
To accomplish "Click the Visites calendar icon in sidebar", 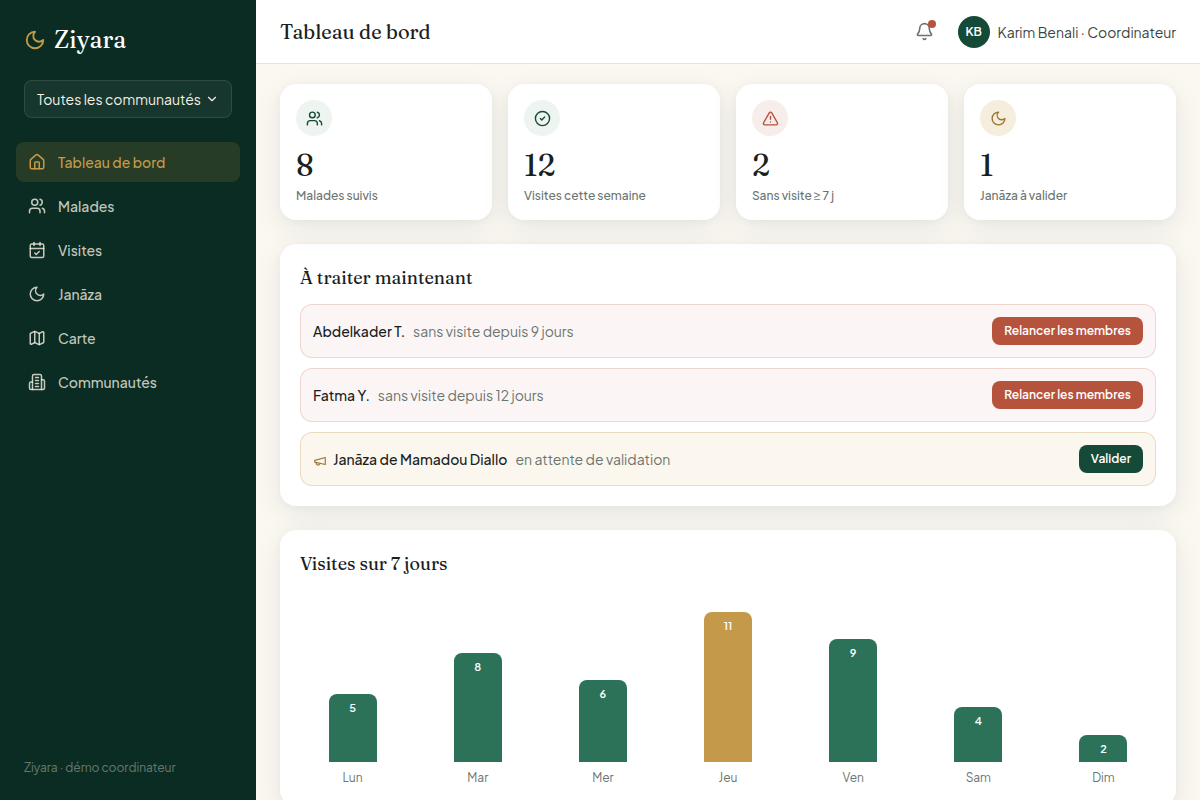I will coord(37,250).
